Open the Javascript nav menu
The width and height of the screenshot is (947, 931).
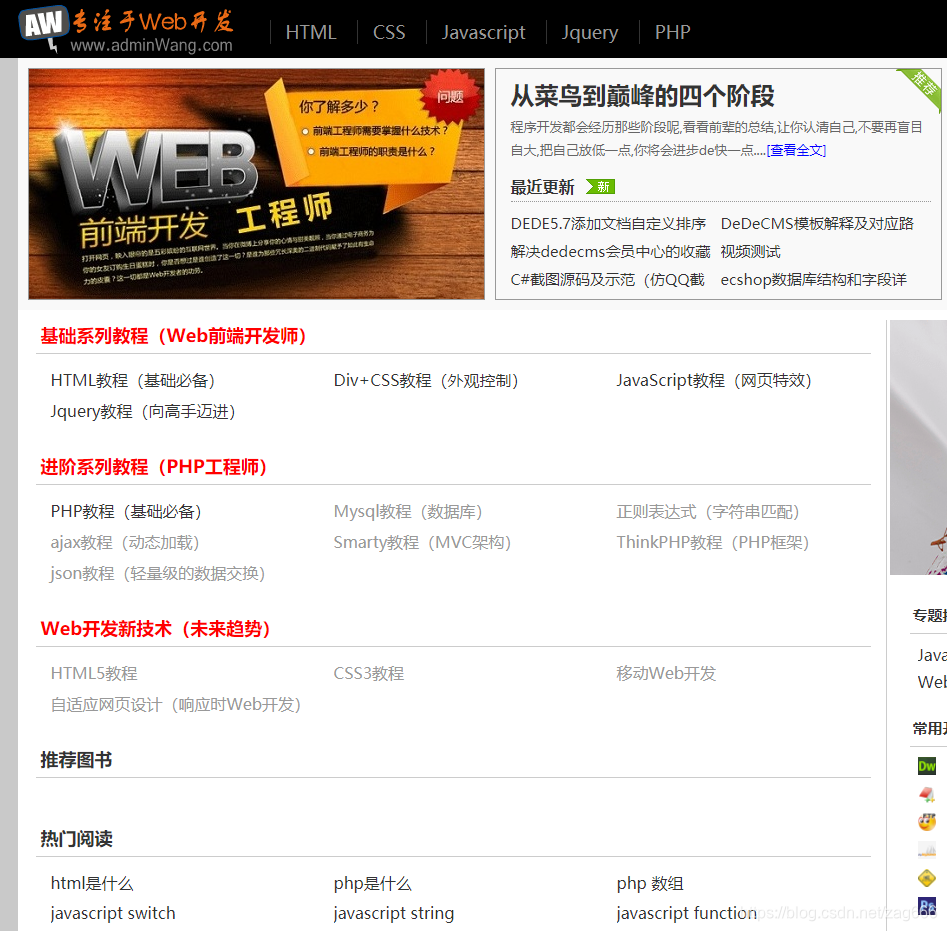pos(483,32)
